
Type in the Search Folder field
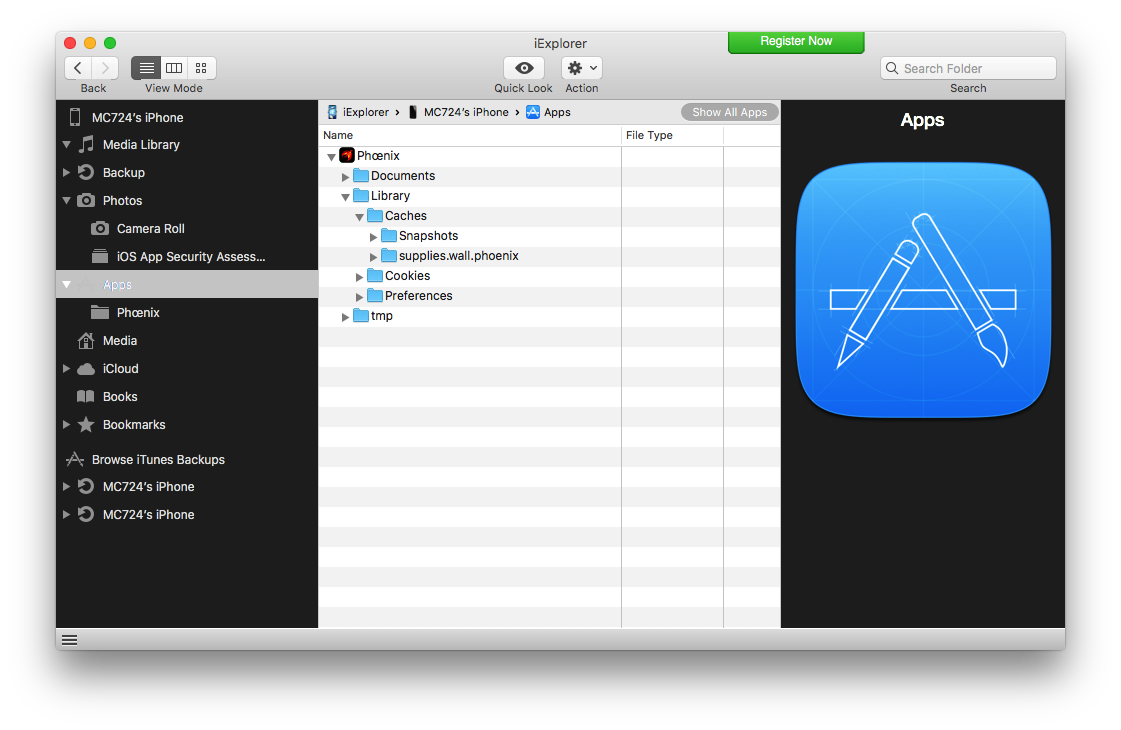975,68
